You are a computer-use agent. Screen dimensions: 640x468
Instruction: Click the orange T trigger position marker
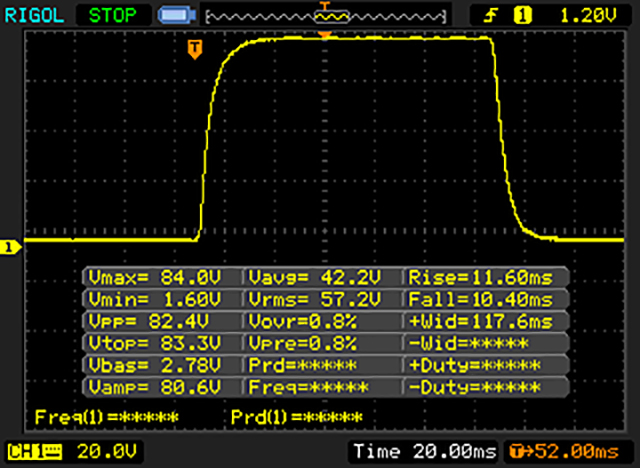point(194,48)
